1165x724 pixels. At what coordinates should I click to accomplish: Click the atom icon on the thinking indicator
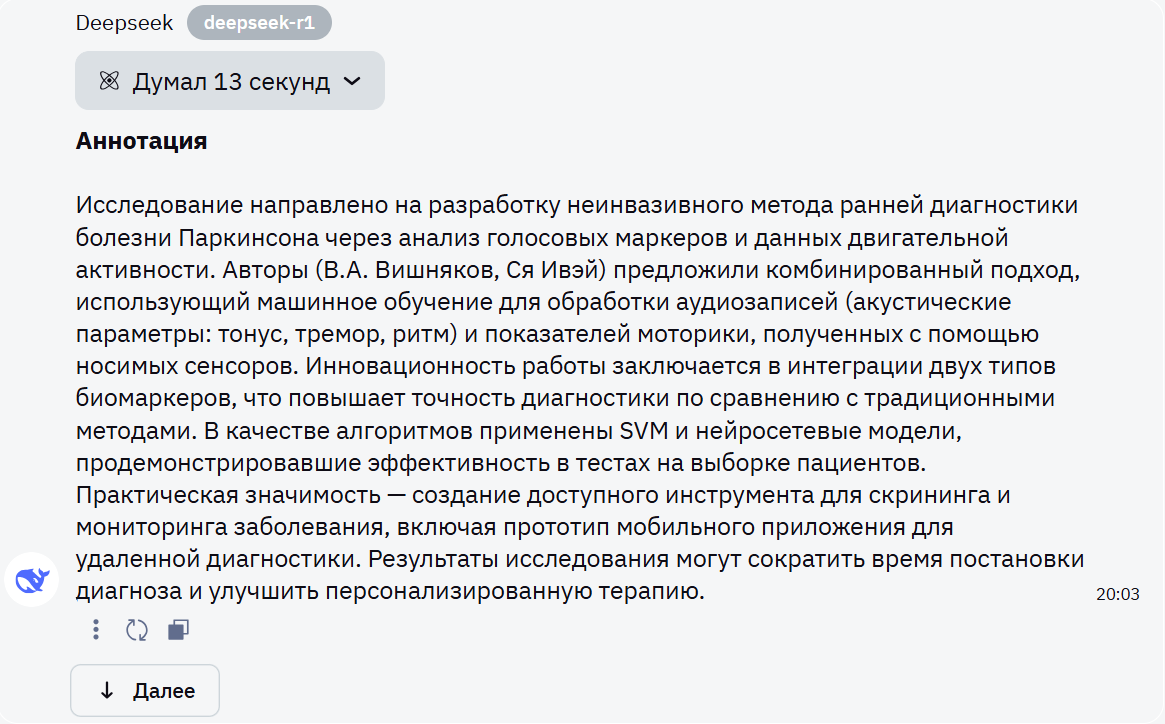(110, 80)
